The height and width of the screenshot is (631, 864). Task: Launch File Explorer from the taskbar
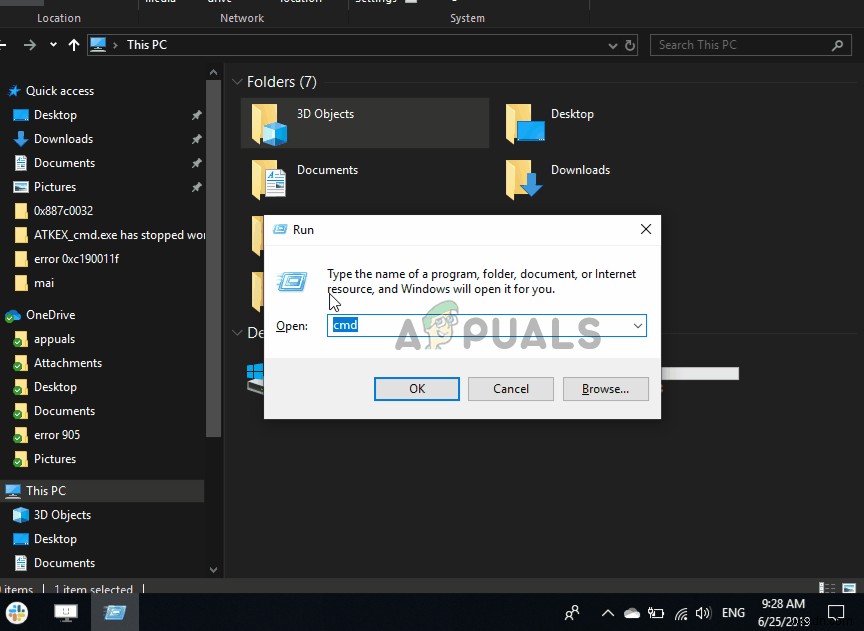(114, 612)
